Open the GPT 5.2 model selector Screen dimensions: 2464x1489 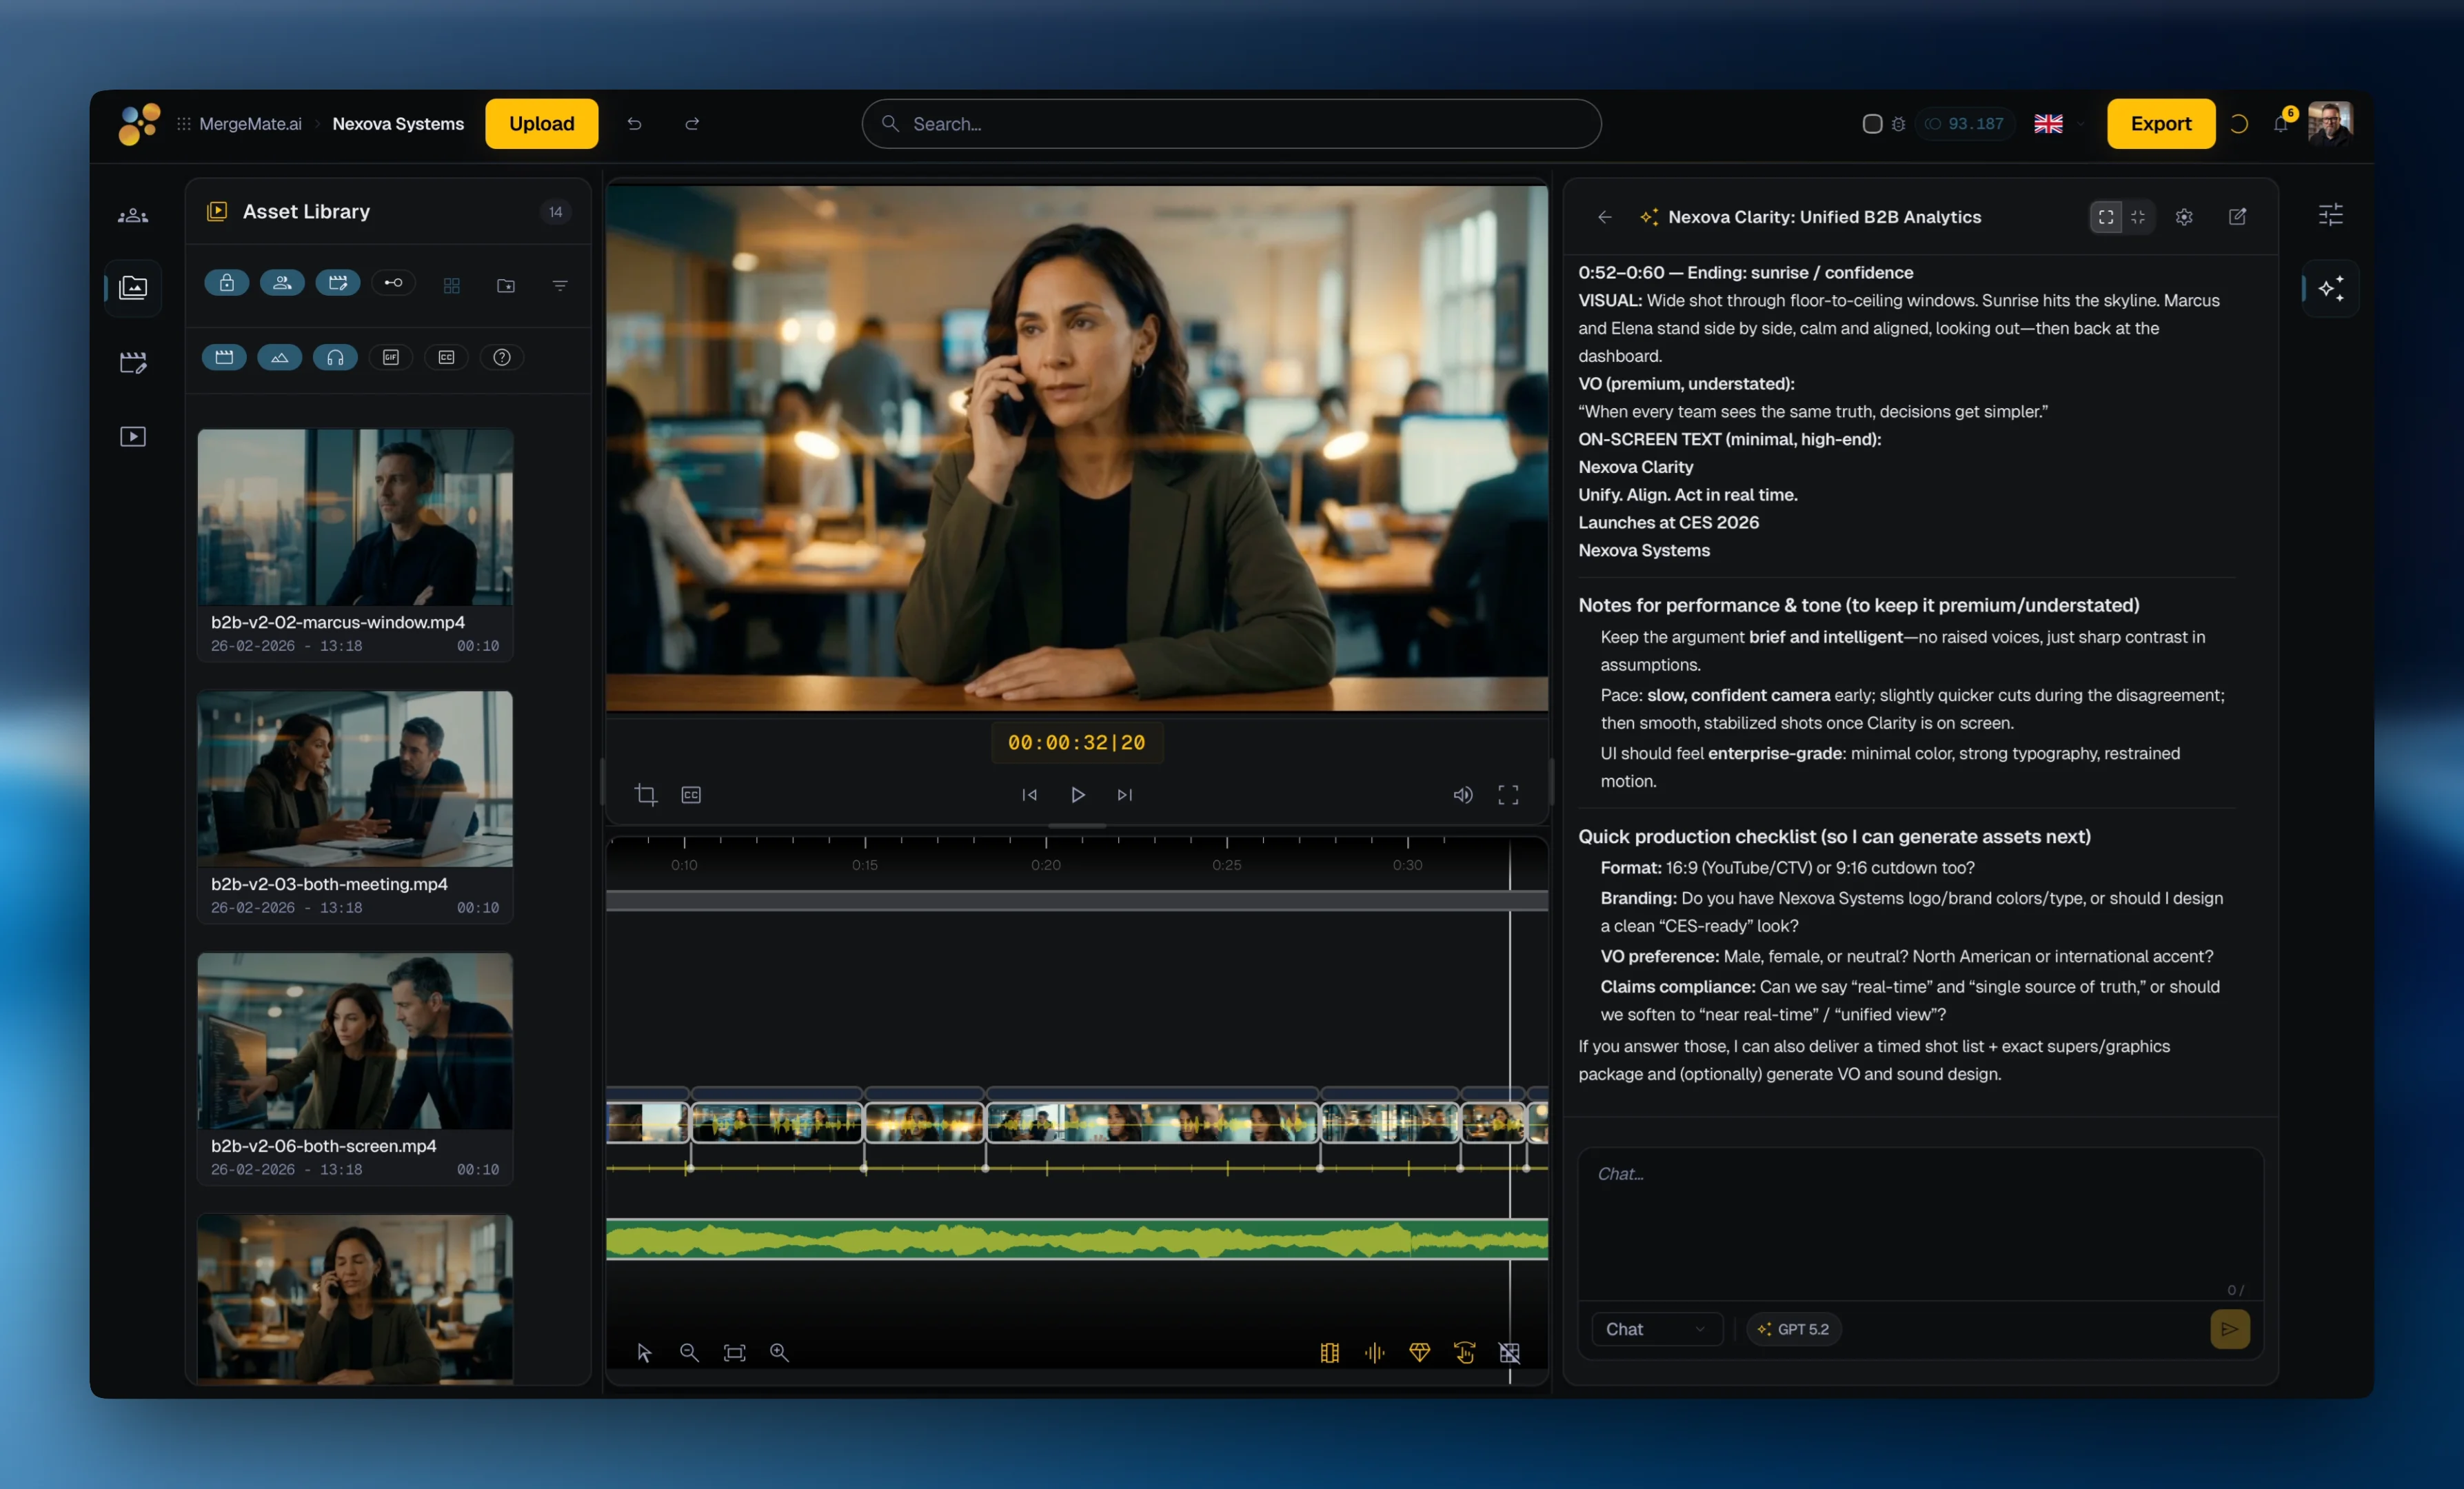click(x=1792, y=1329)
